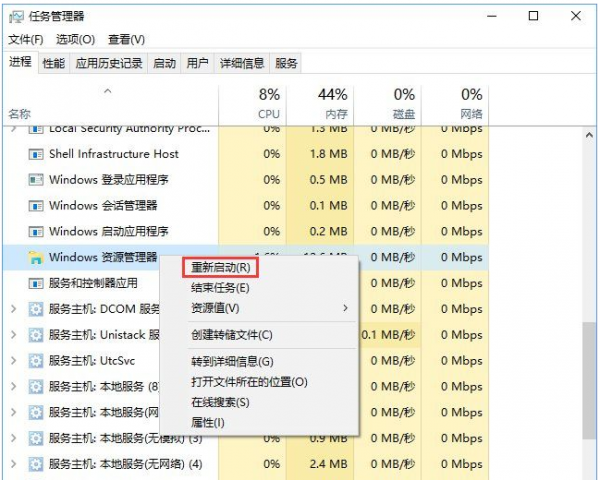Click the gear icon for 服务主机: UtcSvc

pos(36,361)
